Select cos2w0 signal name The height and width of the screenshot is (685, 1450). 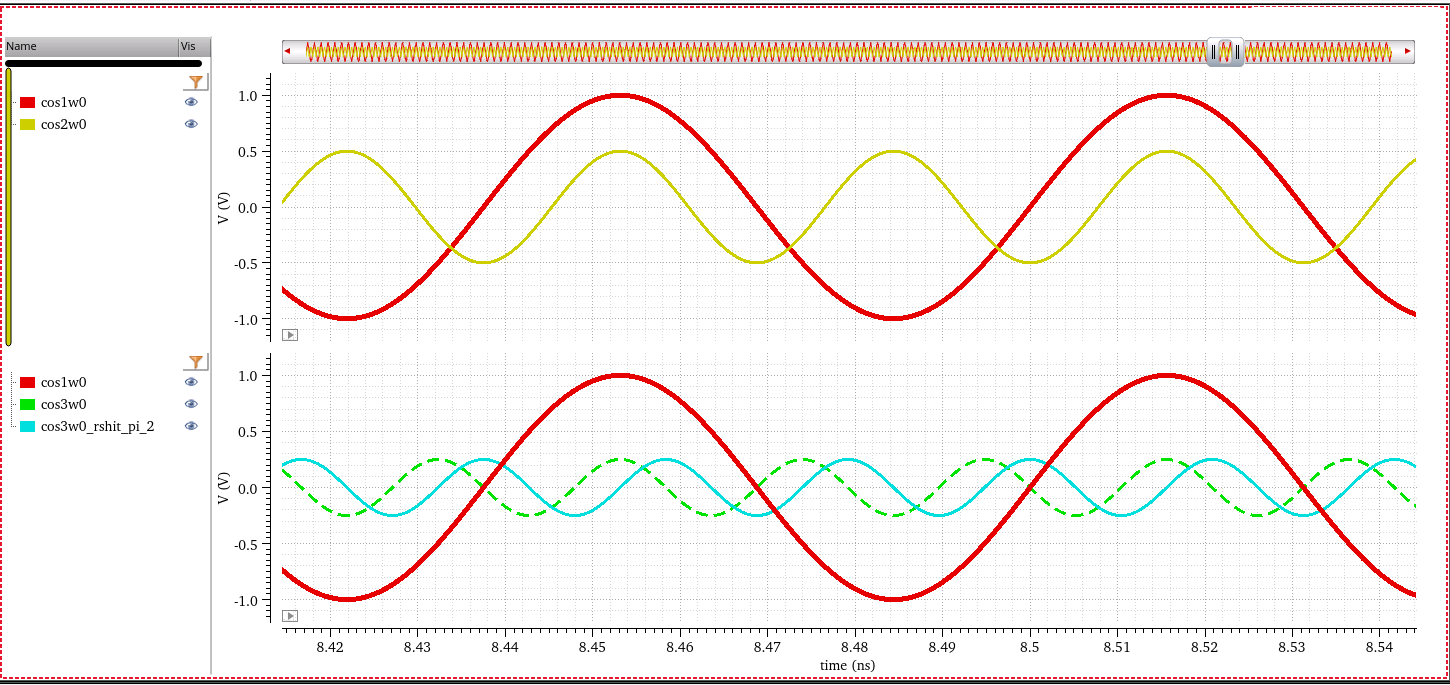click(63, 124)
